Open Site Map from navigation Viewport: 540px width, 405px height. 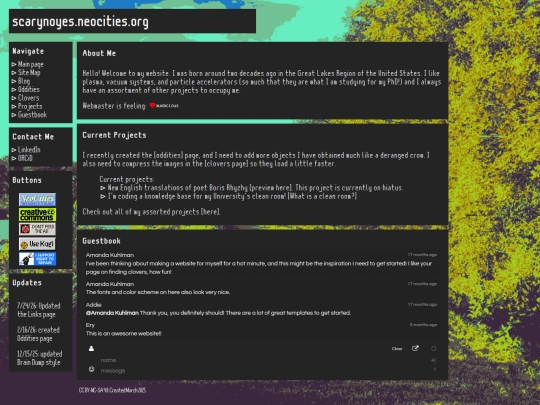29,72
